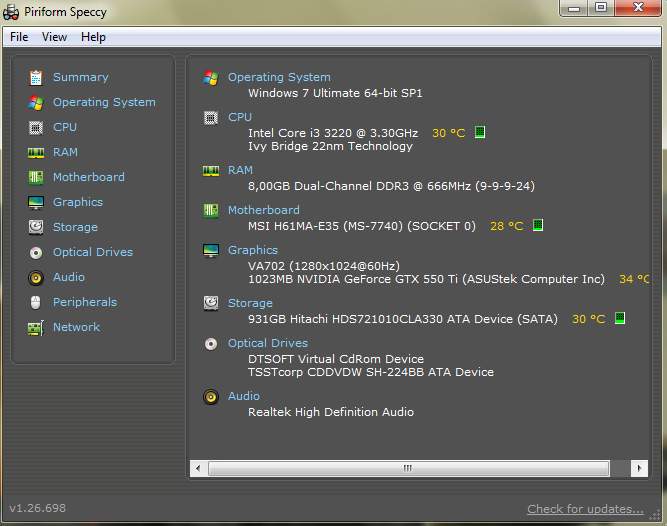Switch to the RAM section in sidebar
This screenshot has width=667, height=526.
tap(65, 152)
